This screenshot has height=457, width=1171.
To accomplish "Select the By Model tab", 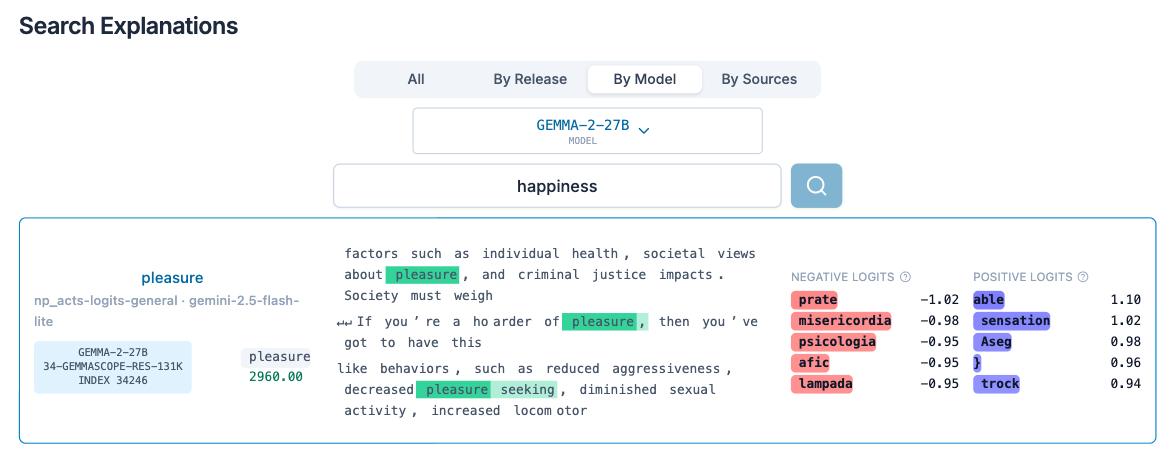I will tap(644, 79).
